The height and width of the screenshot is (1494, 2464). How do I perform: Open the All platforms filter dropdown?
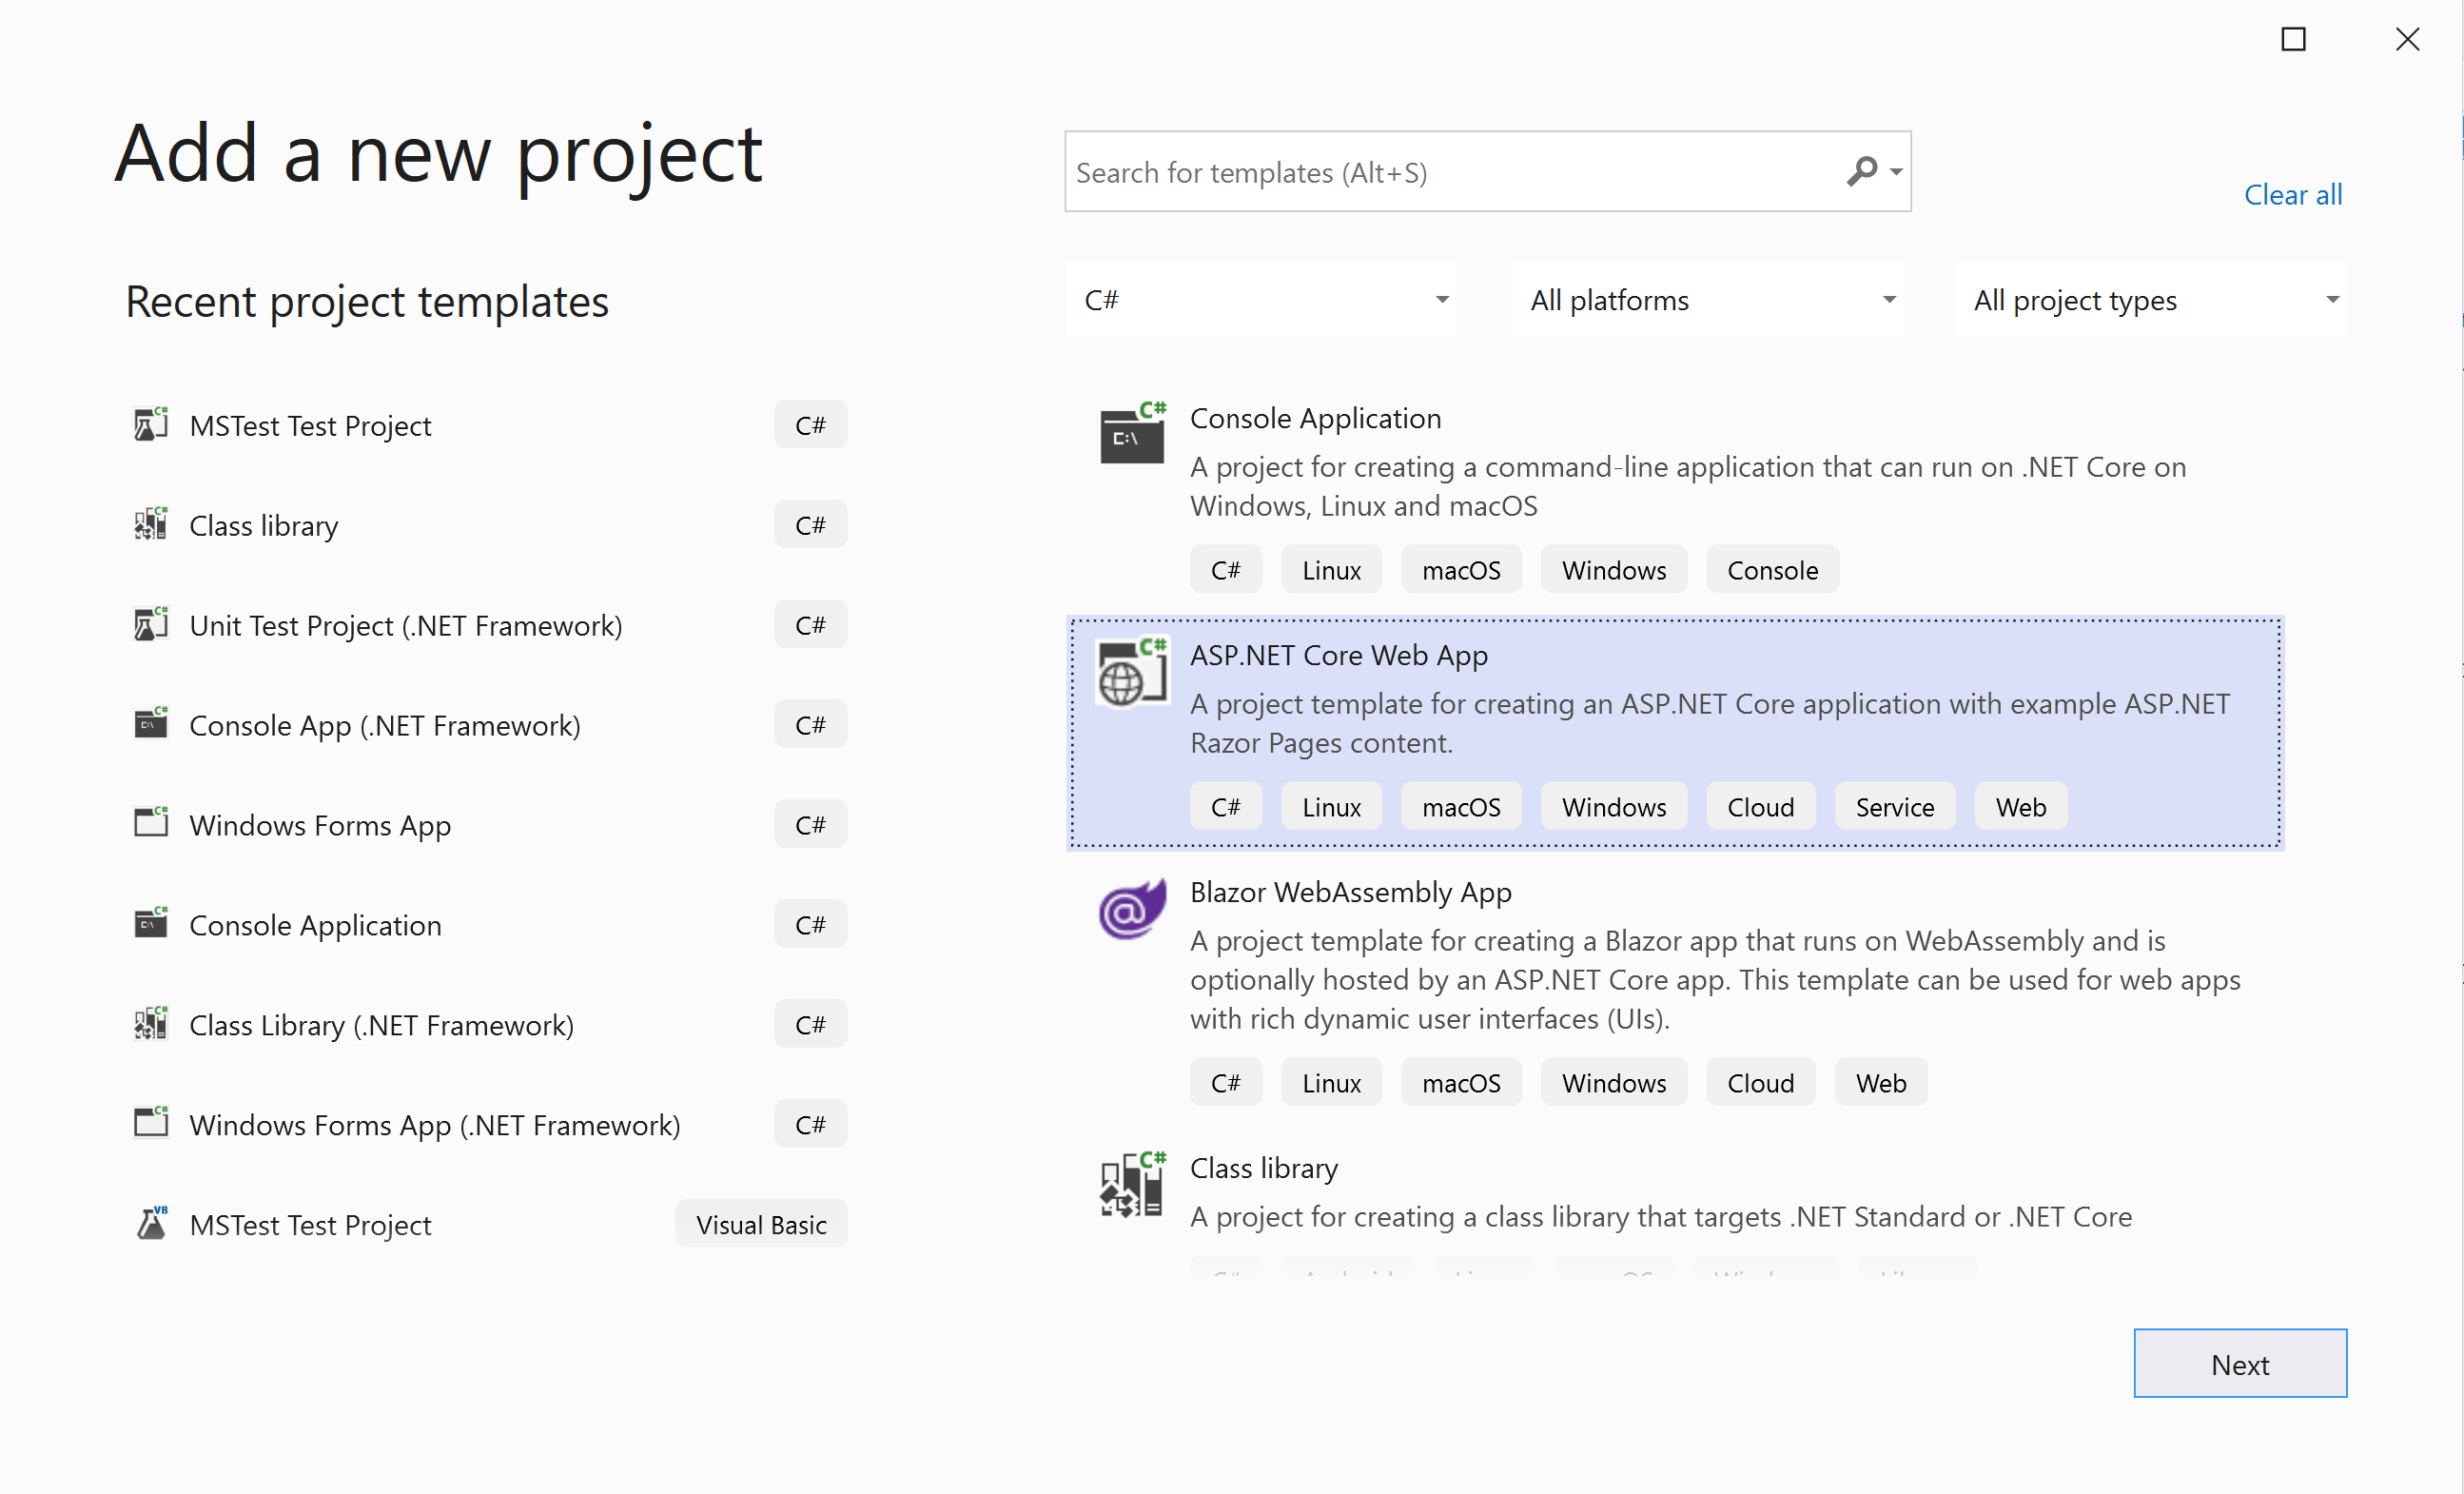(x=1707, y=299)
